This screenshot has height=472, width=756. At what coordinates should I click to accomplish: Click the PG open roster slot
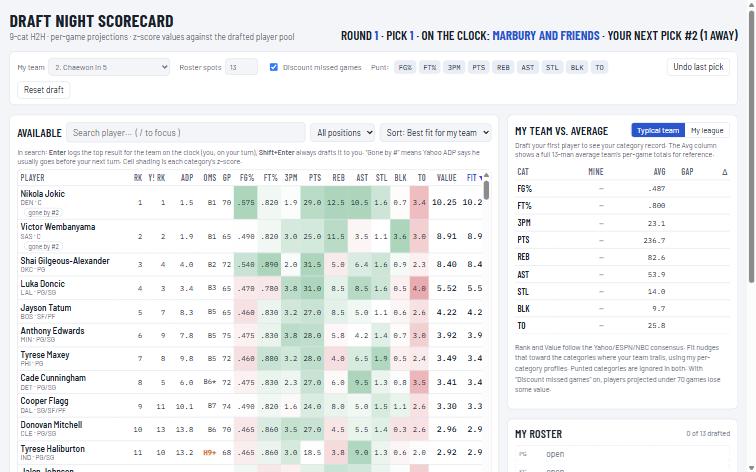pos(622,454)
